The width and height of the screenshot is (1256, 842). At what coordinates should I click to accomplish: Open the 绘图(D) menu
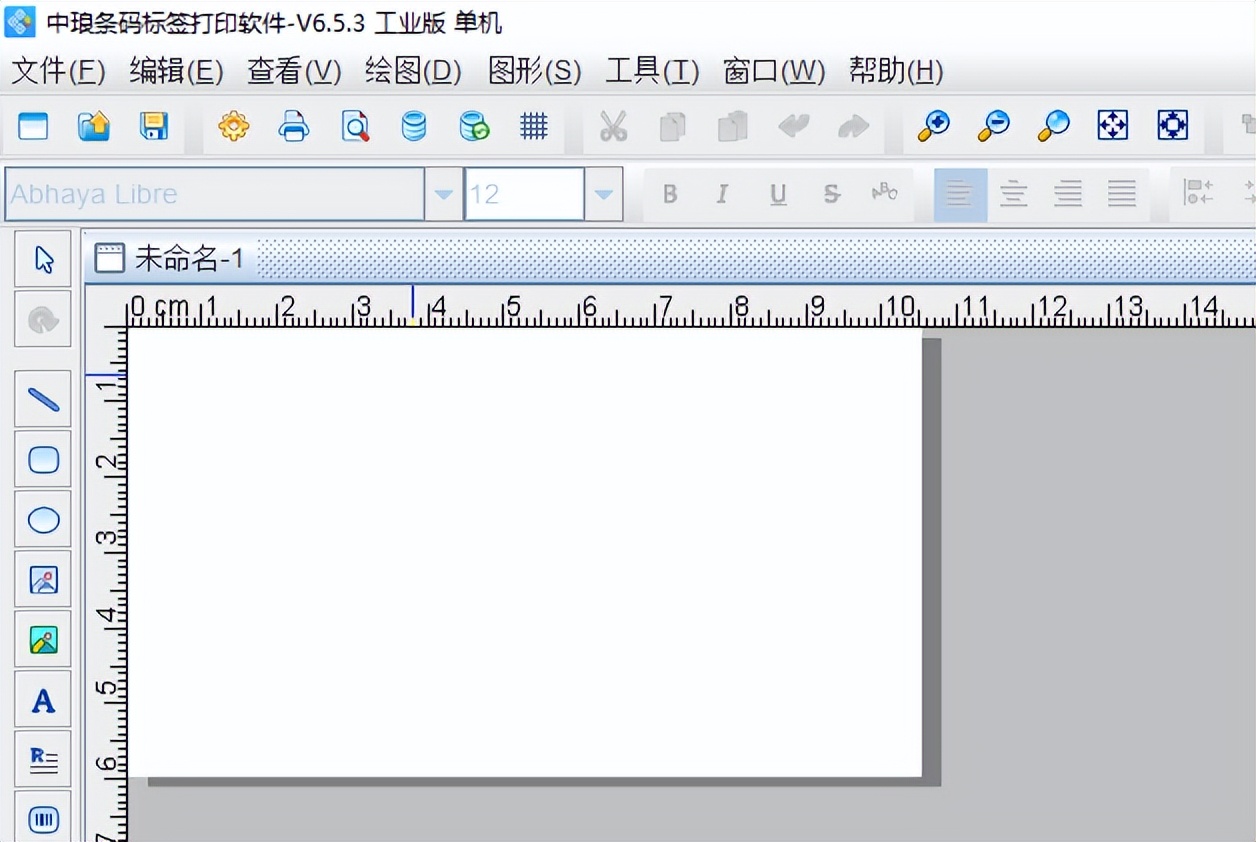click(411, 71)
